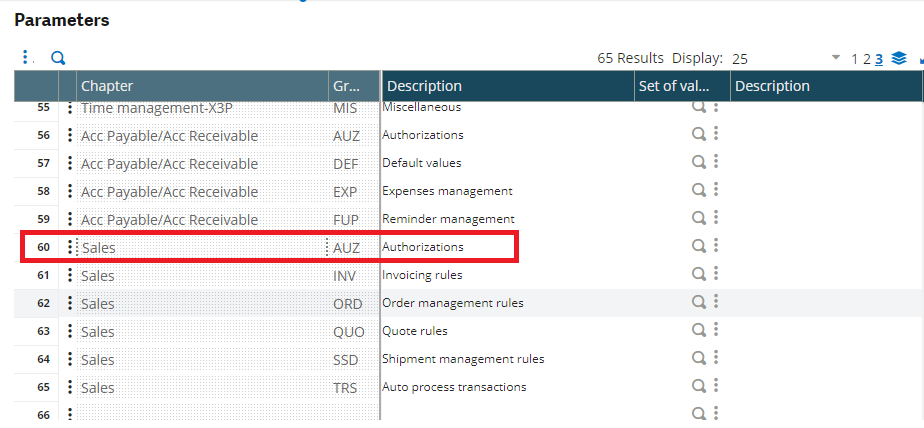Go to results page 2
924x428 pixels.
point(866,59)
